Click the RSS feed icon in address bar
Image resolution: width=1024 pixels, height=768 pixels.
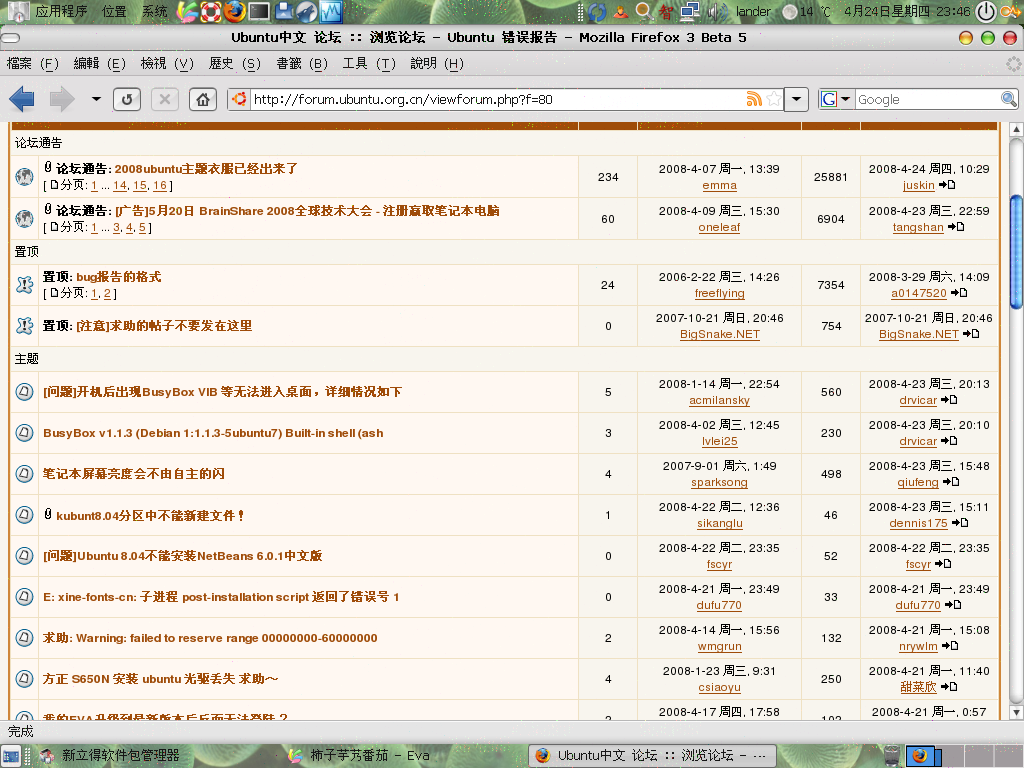coord(754,99)
